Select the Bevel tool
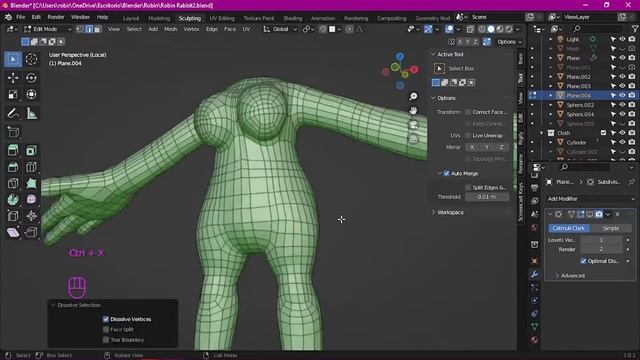 pos(13,167)
